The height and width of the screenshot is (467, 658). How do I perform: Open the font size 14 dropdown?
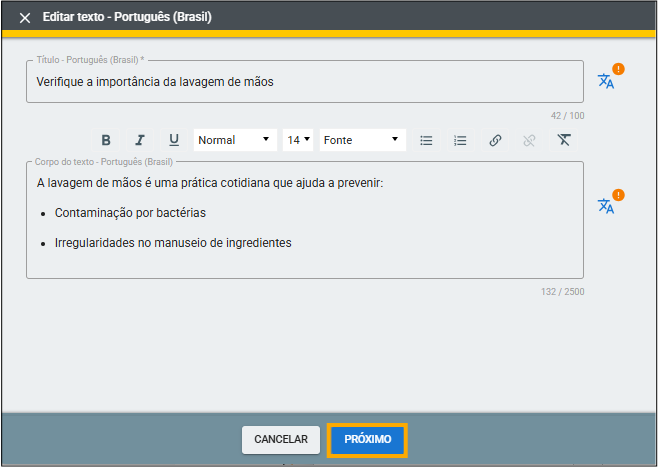click(x=299, y=140)
